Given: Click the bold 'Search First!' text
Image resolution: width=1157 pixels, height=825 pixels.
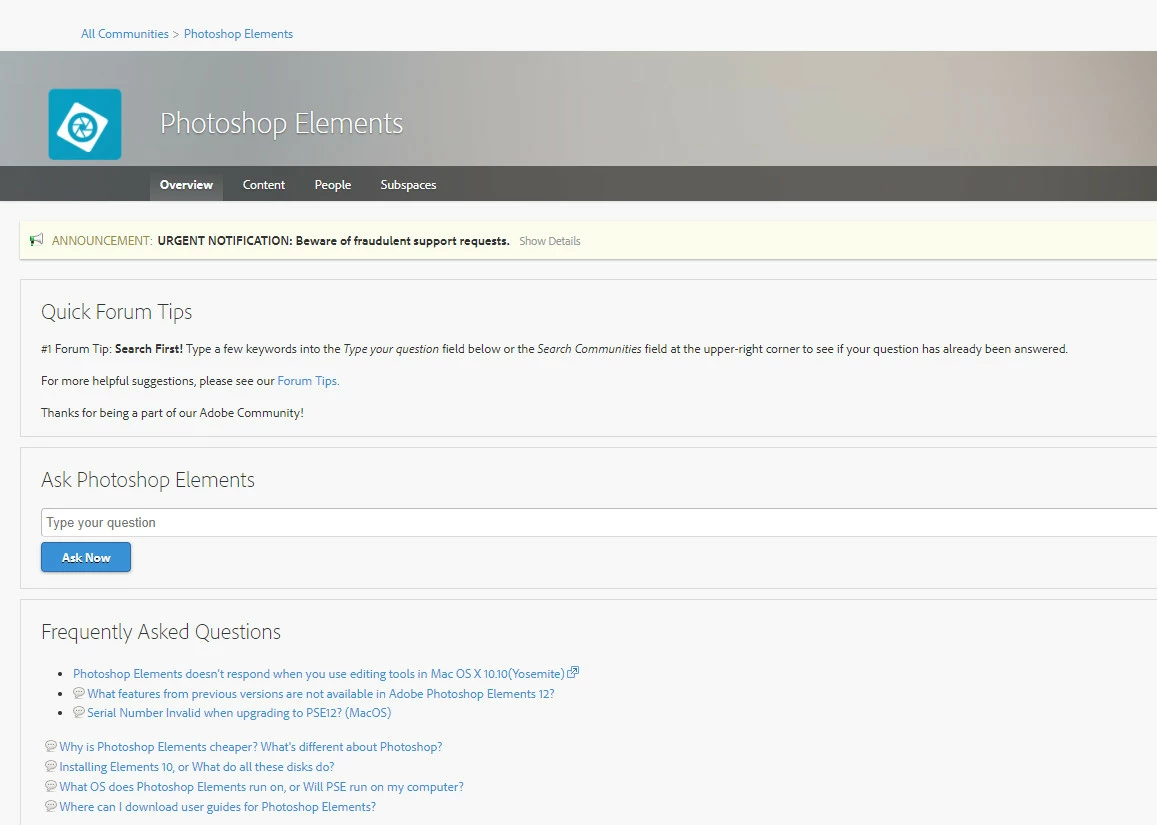Looking at the screenshot, I should [x=149, y=349].
